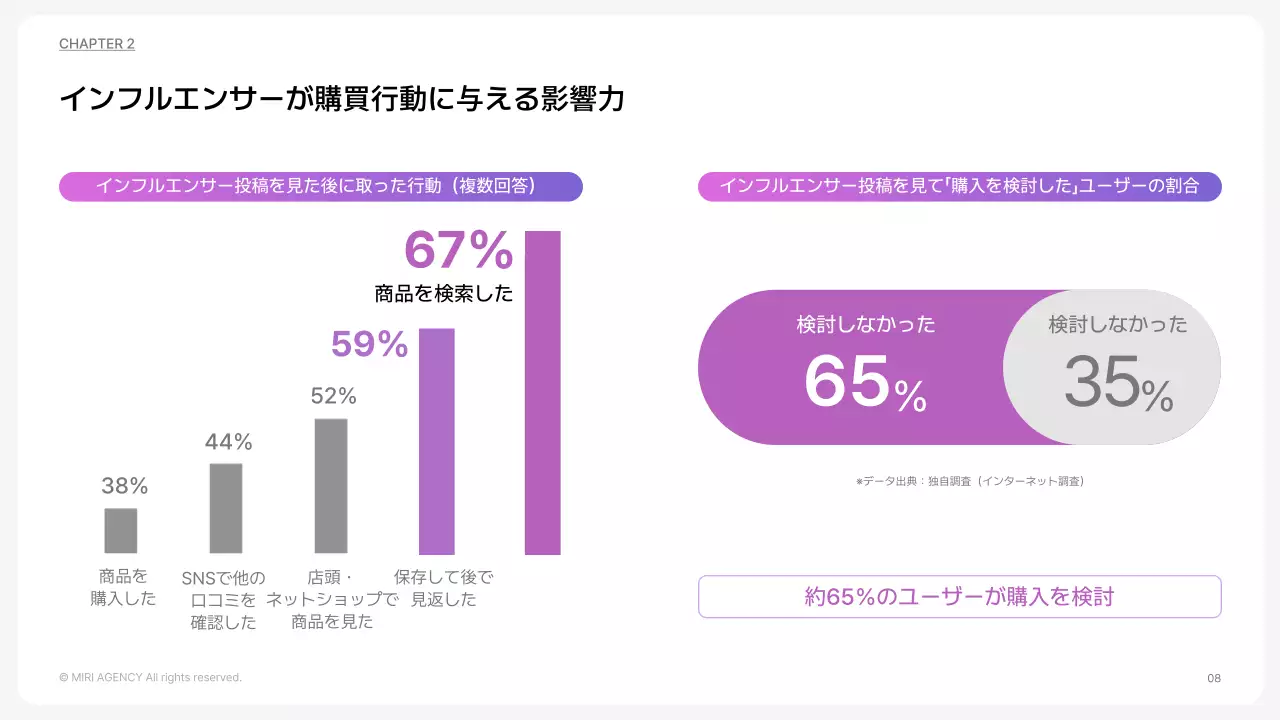Click the 約65%のユーザーが購入を検討 box
1280x720 pixels.
point(959,597)
